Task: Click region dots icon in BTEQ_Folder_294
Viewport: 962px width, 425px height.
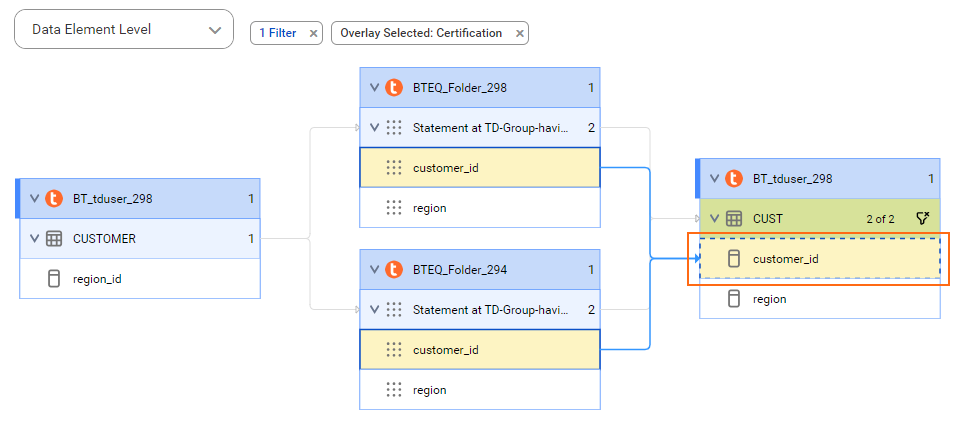Action: click(x=394, y=390)
